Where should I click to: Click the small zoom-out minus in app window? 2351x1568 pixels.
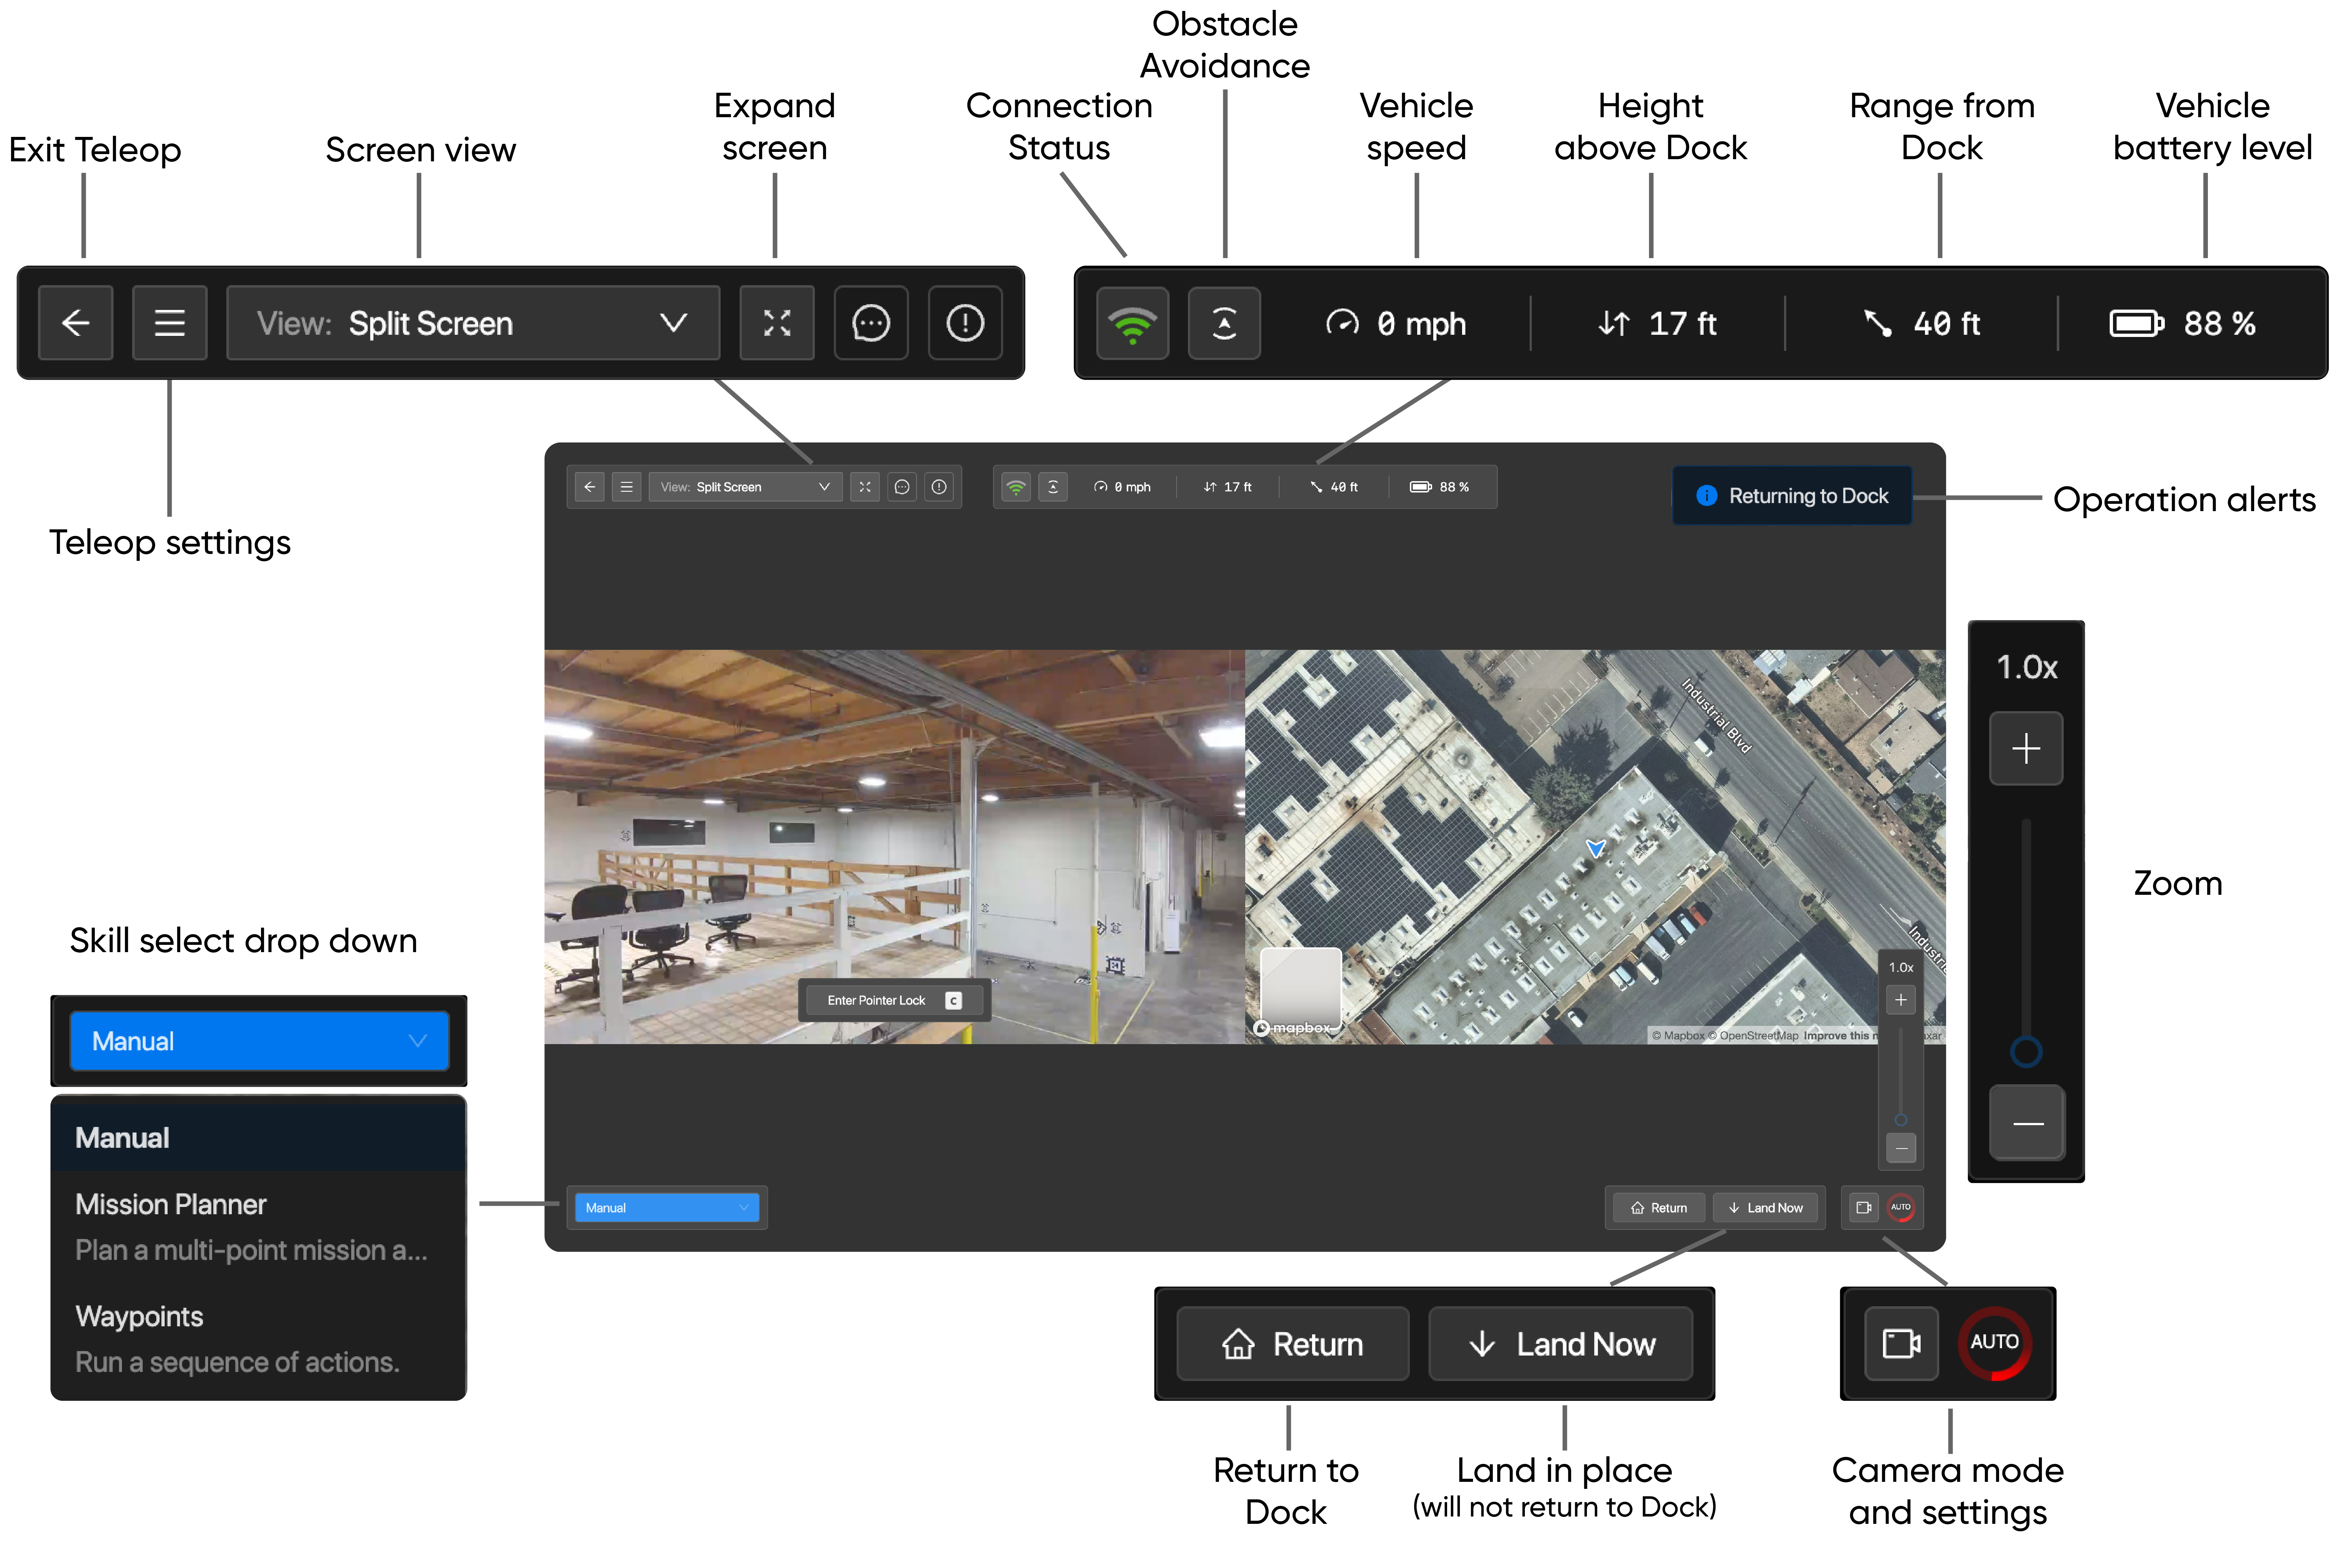pos(1901,1148)
